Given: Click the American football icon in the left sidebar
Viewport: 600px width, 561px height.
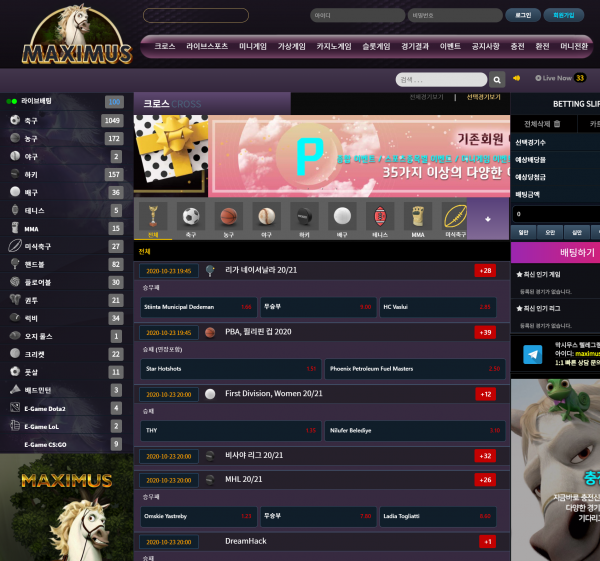Looking at the screenshot, I should tap(15, 246).
